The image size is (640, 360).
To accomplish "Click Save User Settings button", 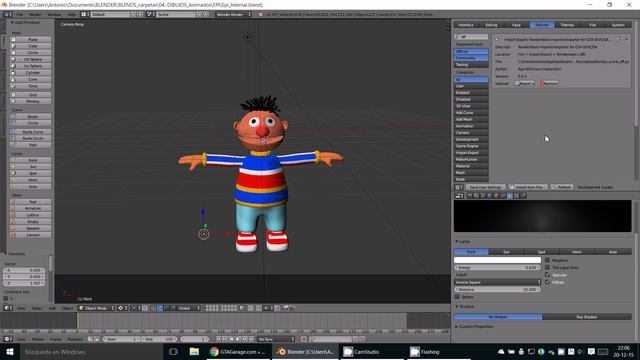I will click(485, 187).
